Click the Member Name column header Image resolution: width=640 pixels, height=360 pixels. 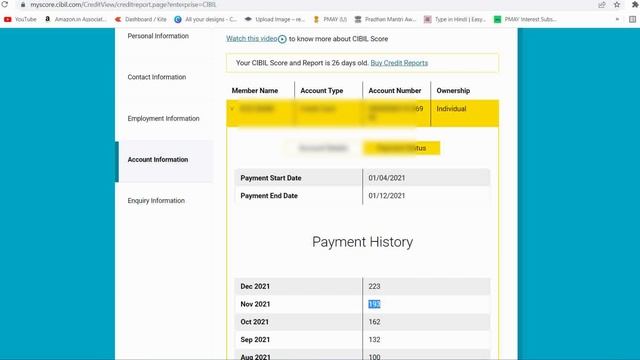pos(255,91)
